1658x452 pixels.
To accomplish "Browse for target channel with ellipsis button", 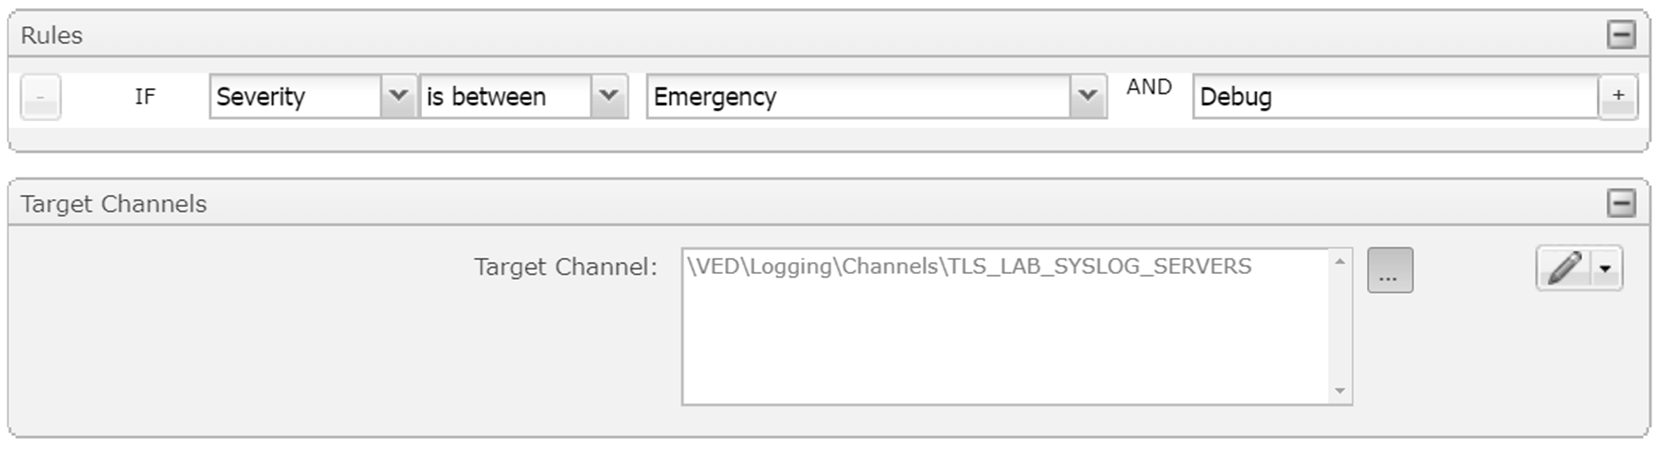I will point(1389,271).
